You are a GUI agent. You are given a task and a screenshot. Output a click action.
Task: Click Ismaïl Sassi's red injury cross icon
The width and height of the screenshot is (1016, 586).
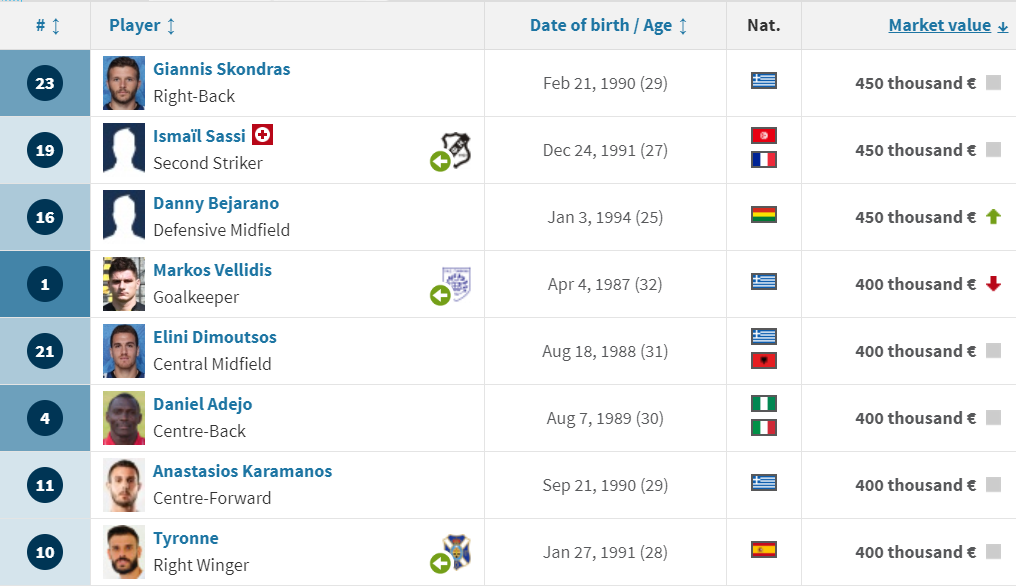tap(262, 135)
